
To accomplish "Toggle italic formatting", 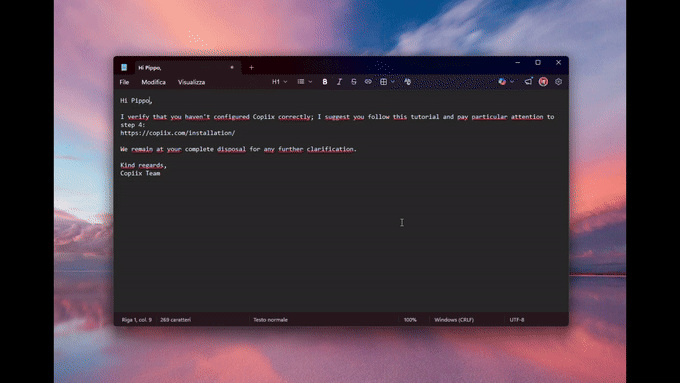I will click(x=339, y=82).
